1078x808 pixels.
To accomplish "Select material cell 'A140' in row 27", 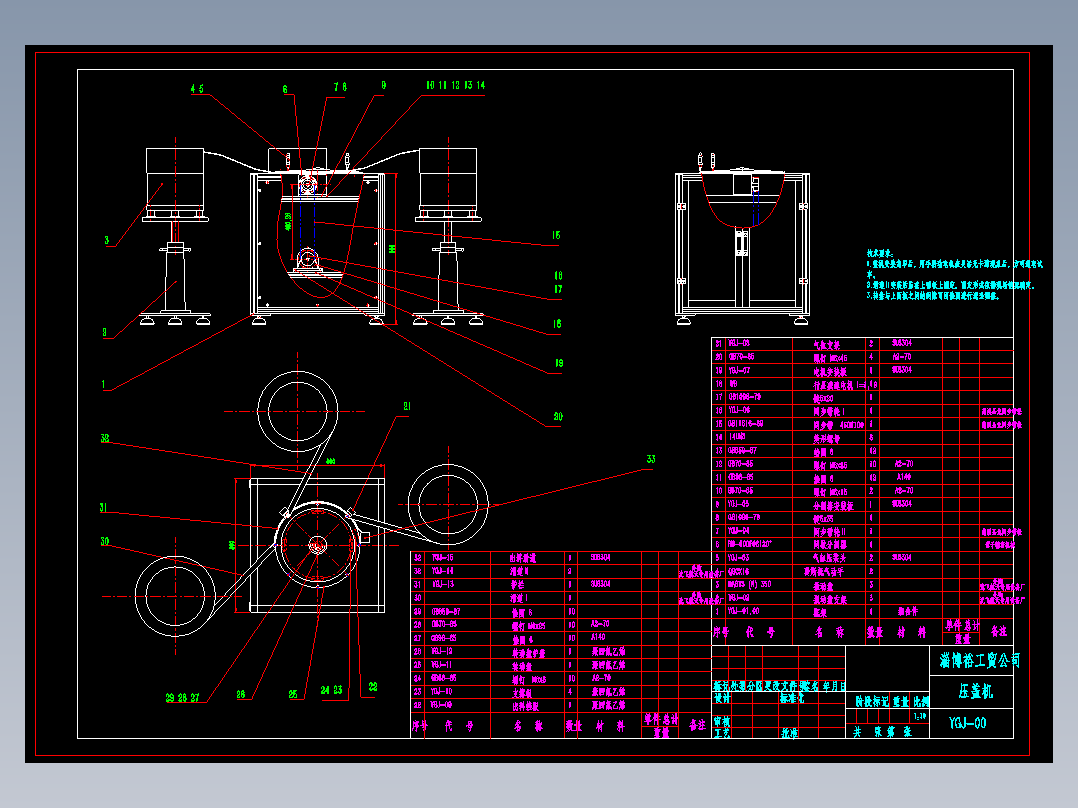I will tap(598, 637).
